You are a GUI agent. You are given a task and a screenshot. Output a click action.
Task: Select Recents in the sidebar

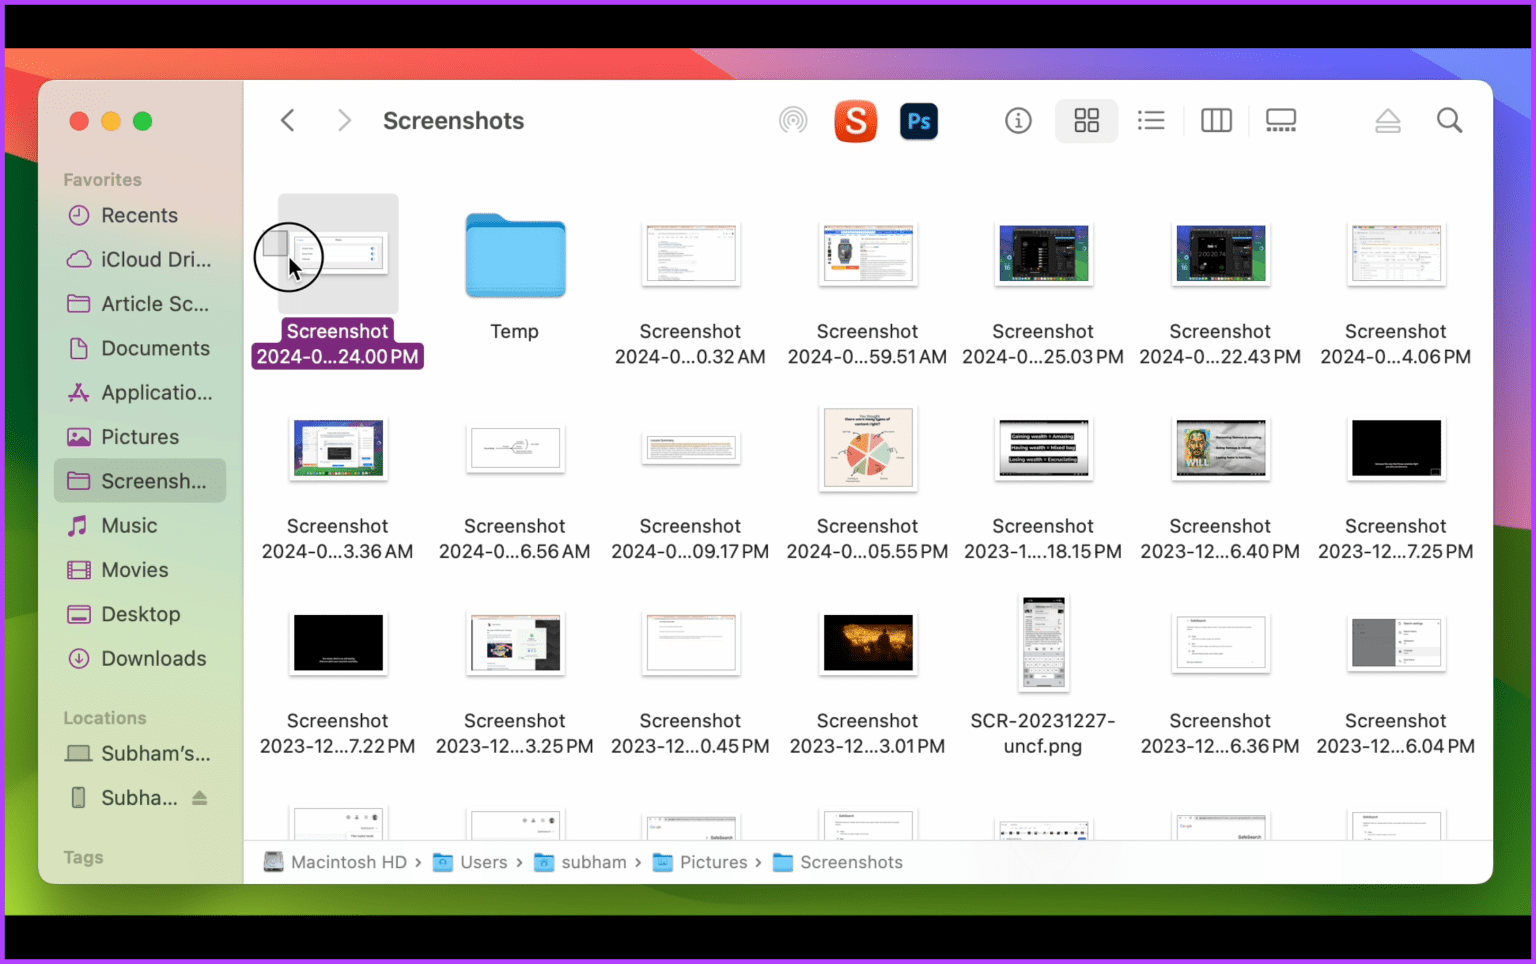pos(139,215)
